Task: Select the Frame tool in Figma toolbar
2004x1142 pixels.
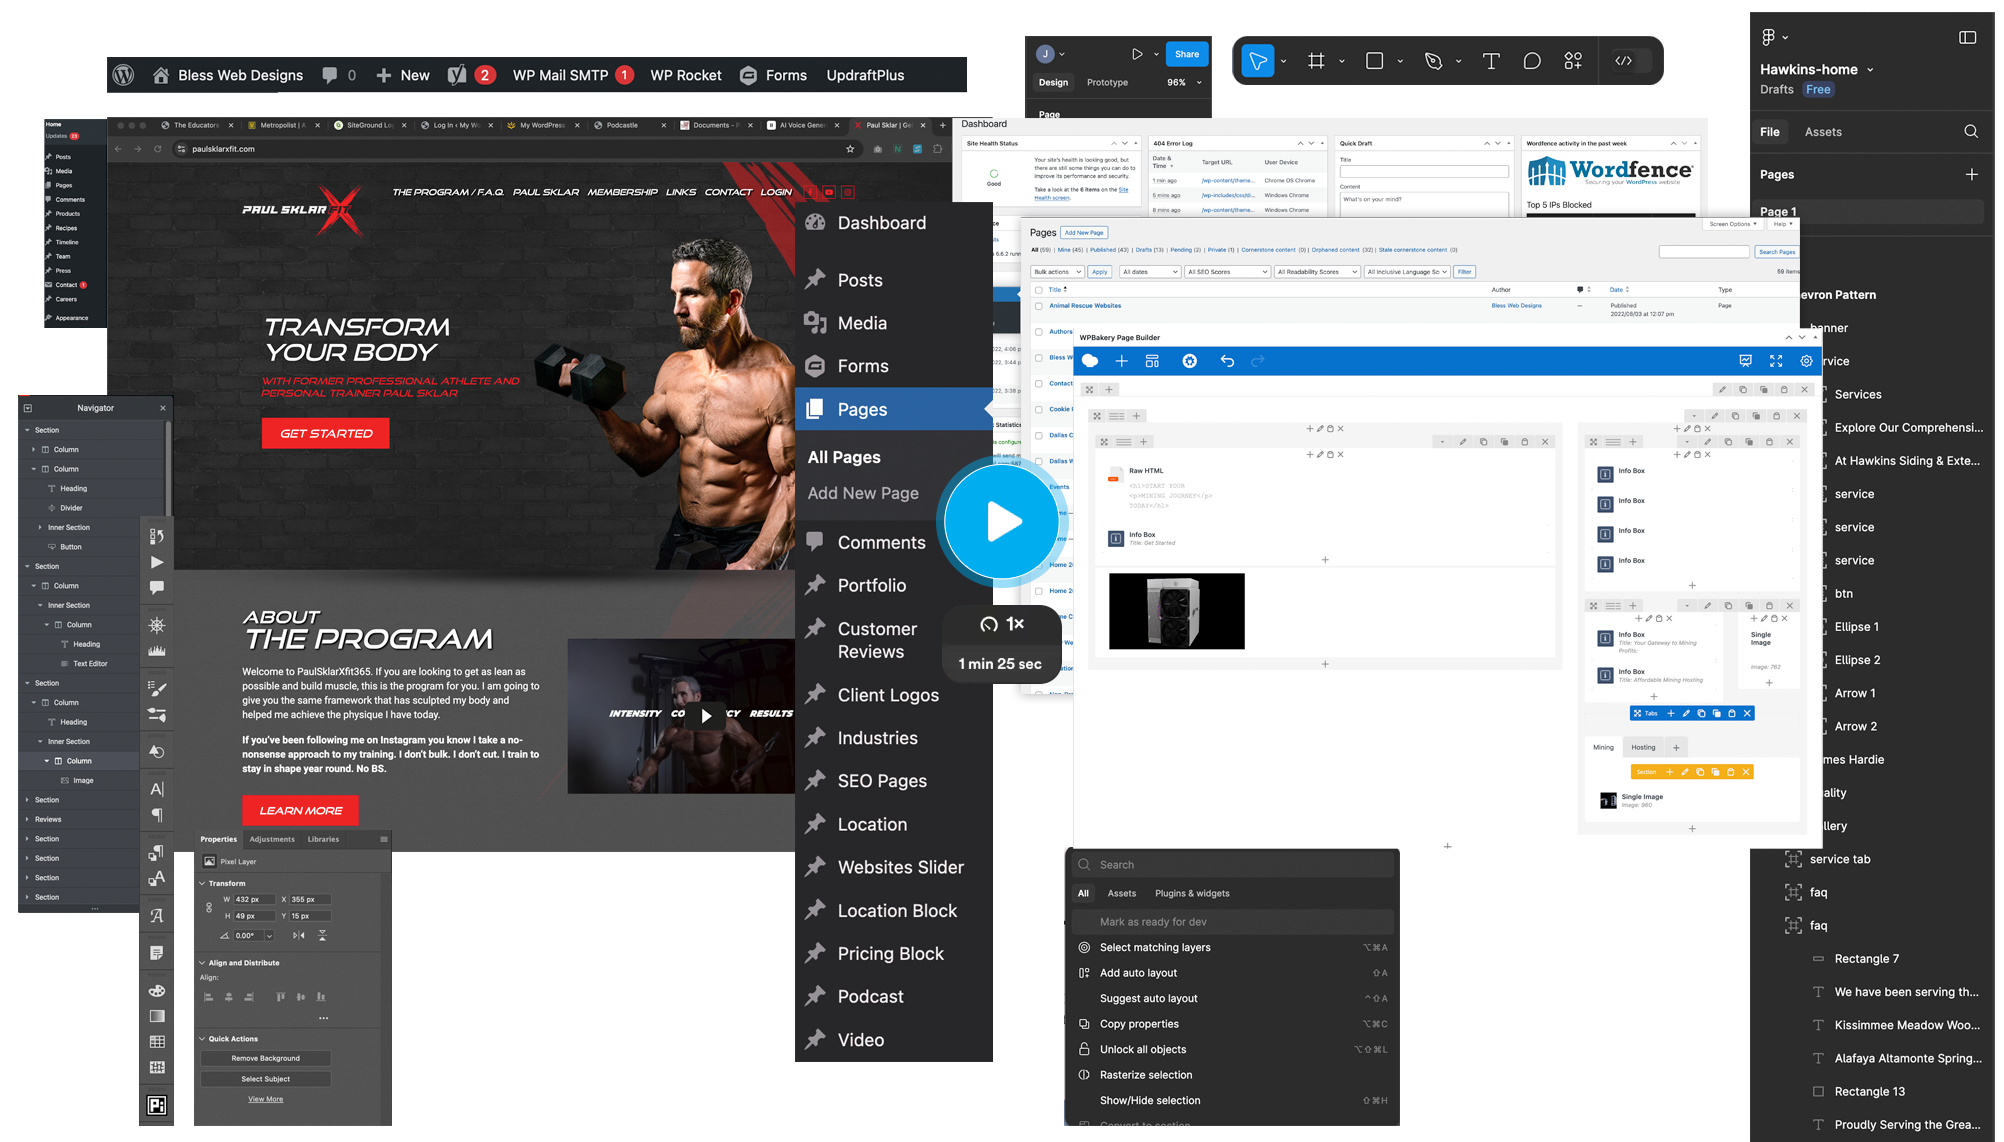Action: coord(1316,61)
